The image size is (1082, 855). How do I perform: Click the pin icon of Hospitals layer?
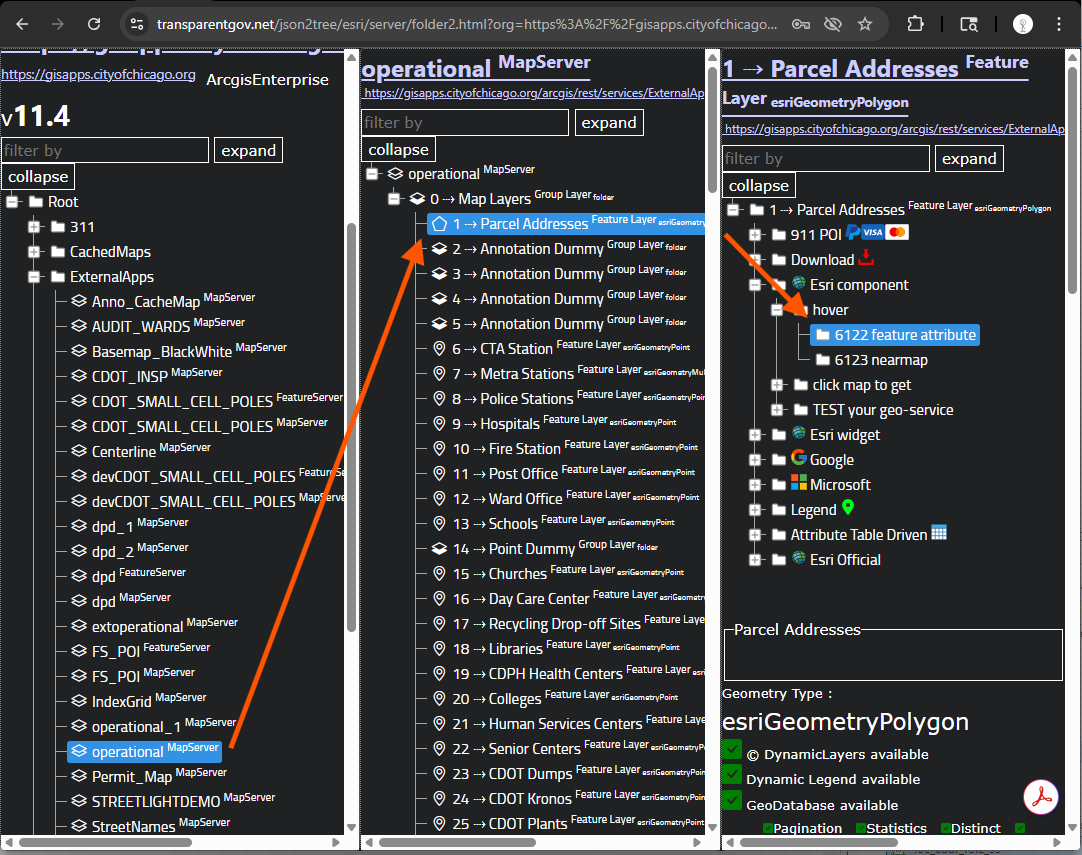point(439,423)
